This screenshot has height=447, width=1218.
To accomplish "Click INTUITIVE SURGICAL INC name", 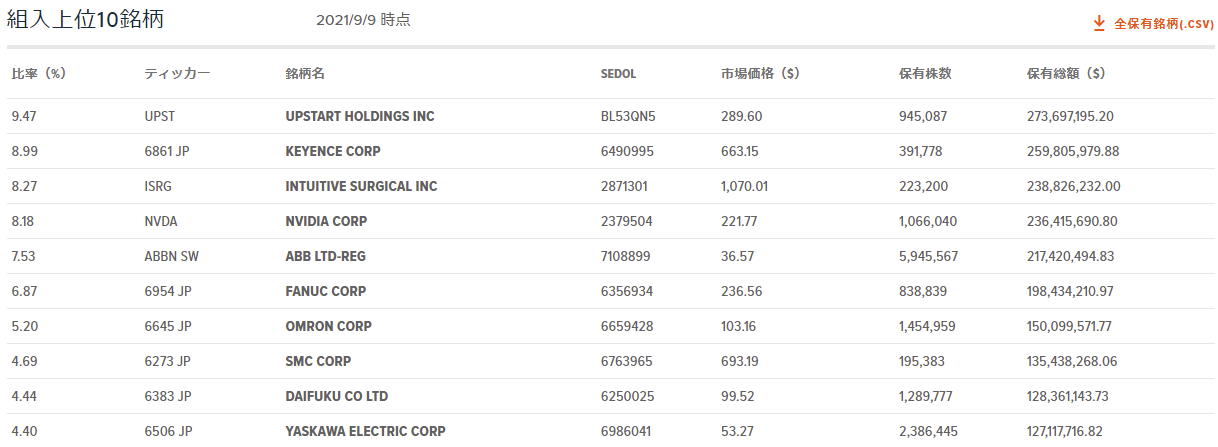I will [361, 186].
